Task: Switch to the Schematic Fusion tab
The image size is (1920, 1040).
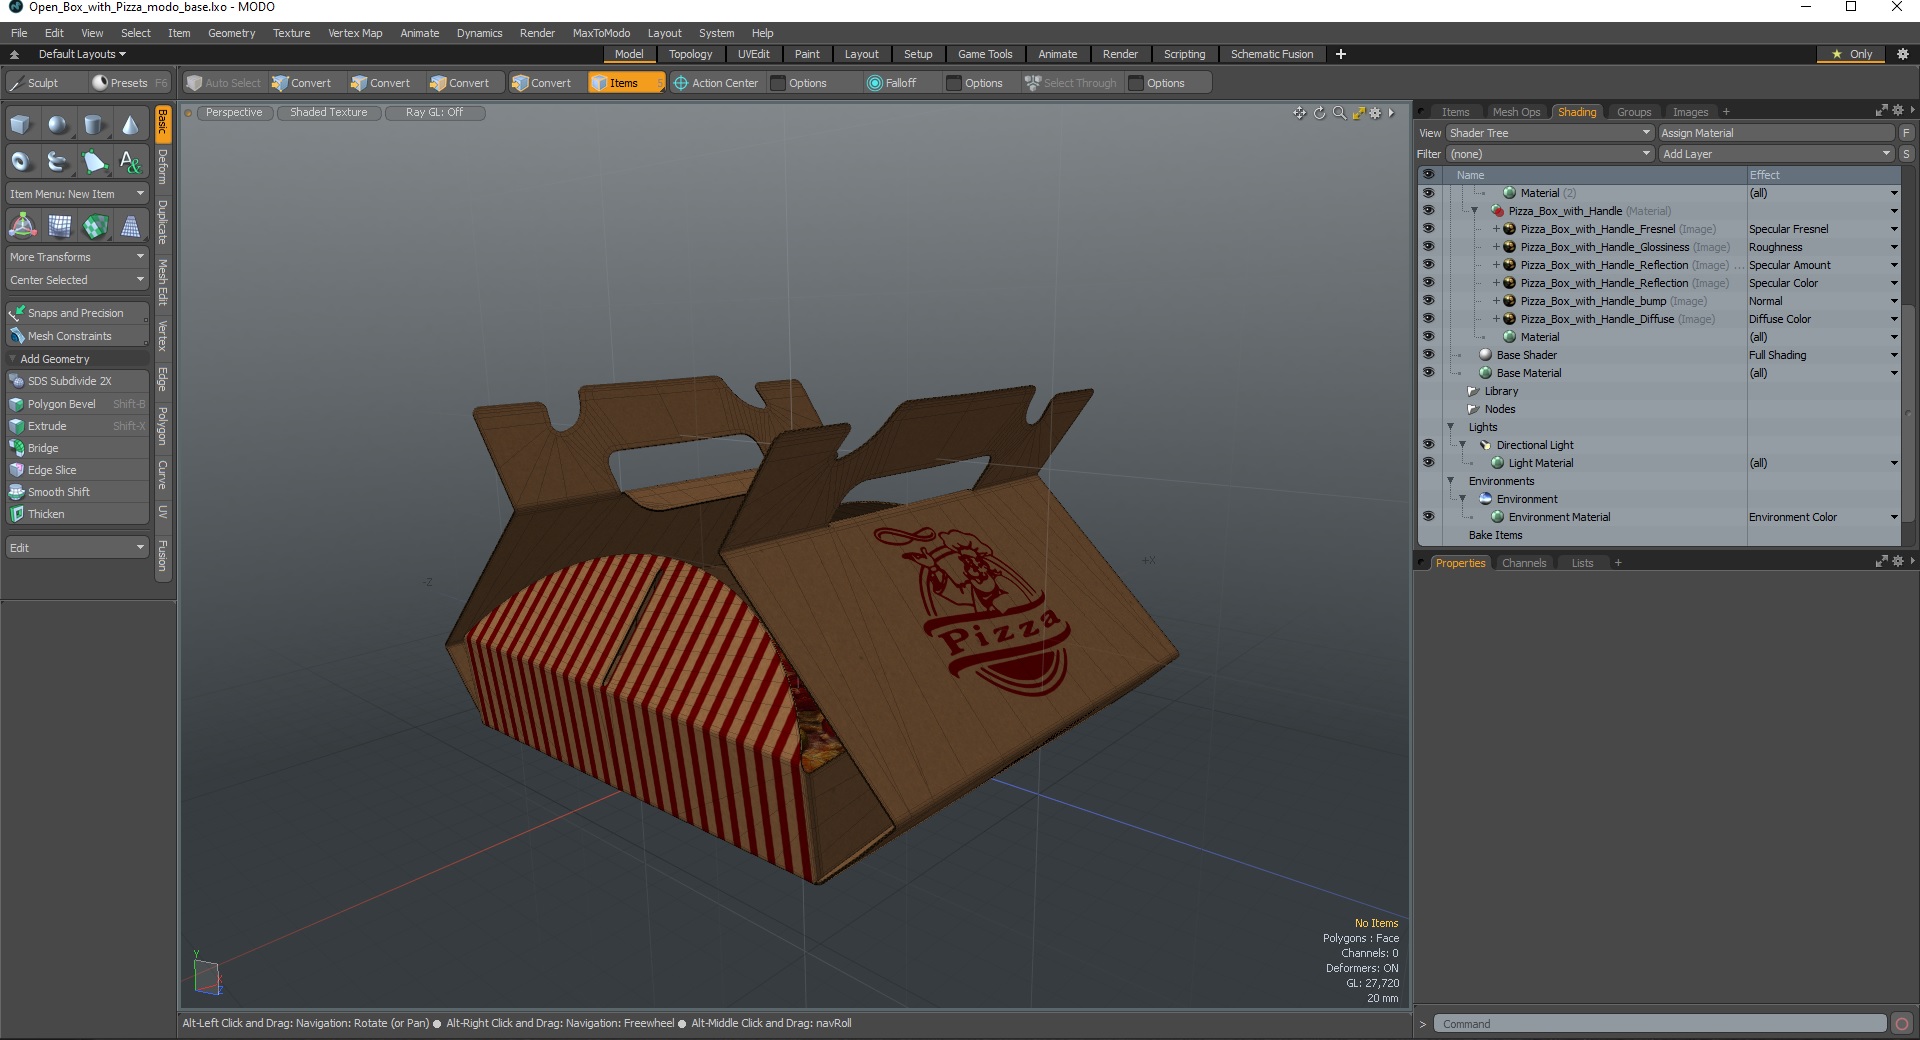Action: click(x=1271, y=54)
